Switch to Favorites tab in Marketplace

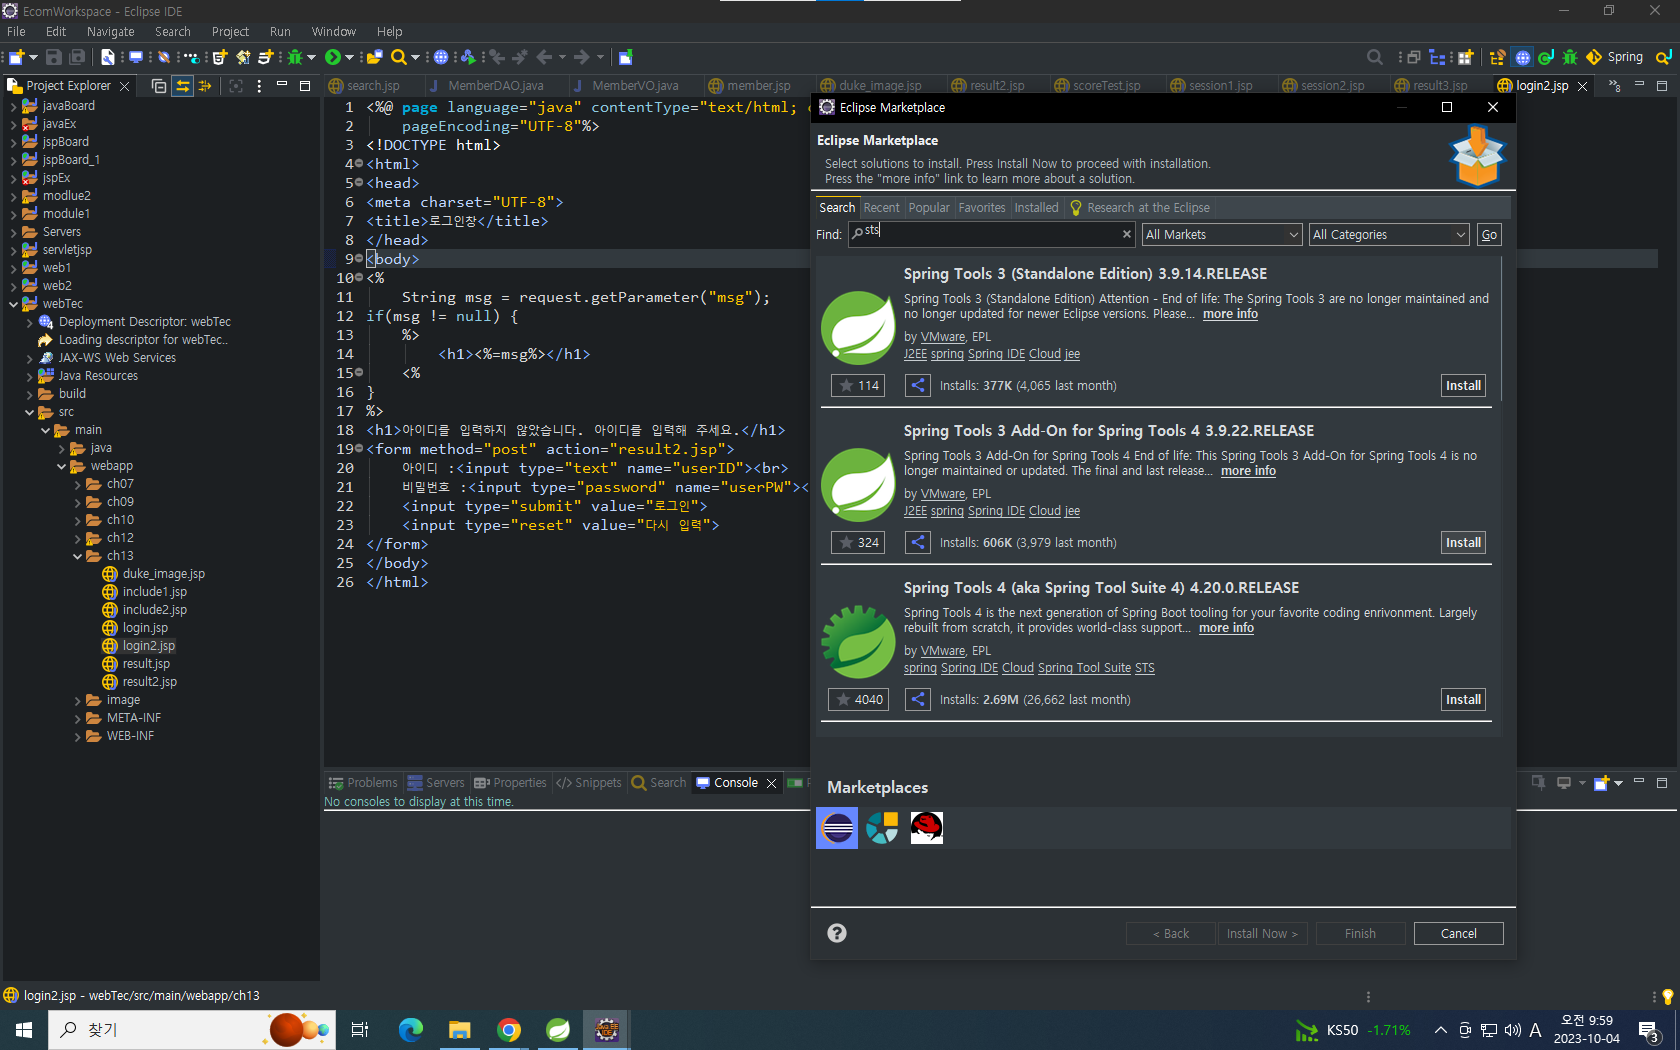pos(982,208)
